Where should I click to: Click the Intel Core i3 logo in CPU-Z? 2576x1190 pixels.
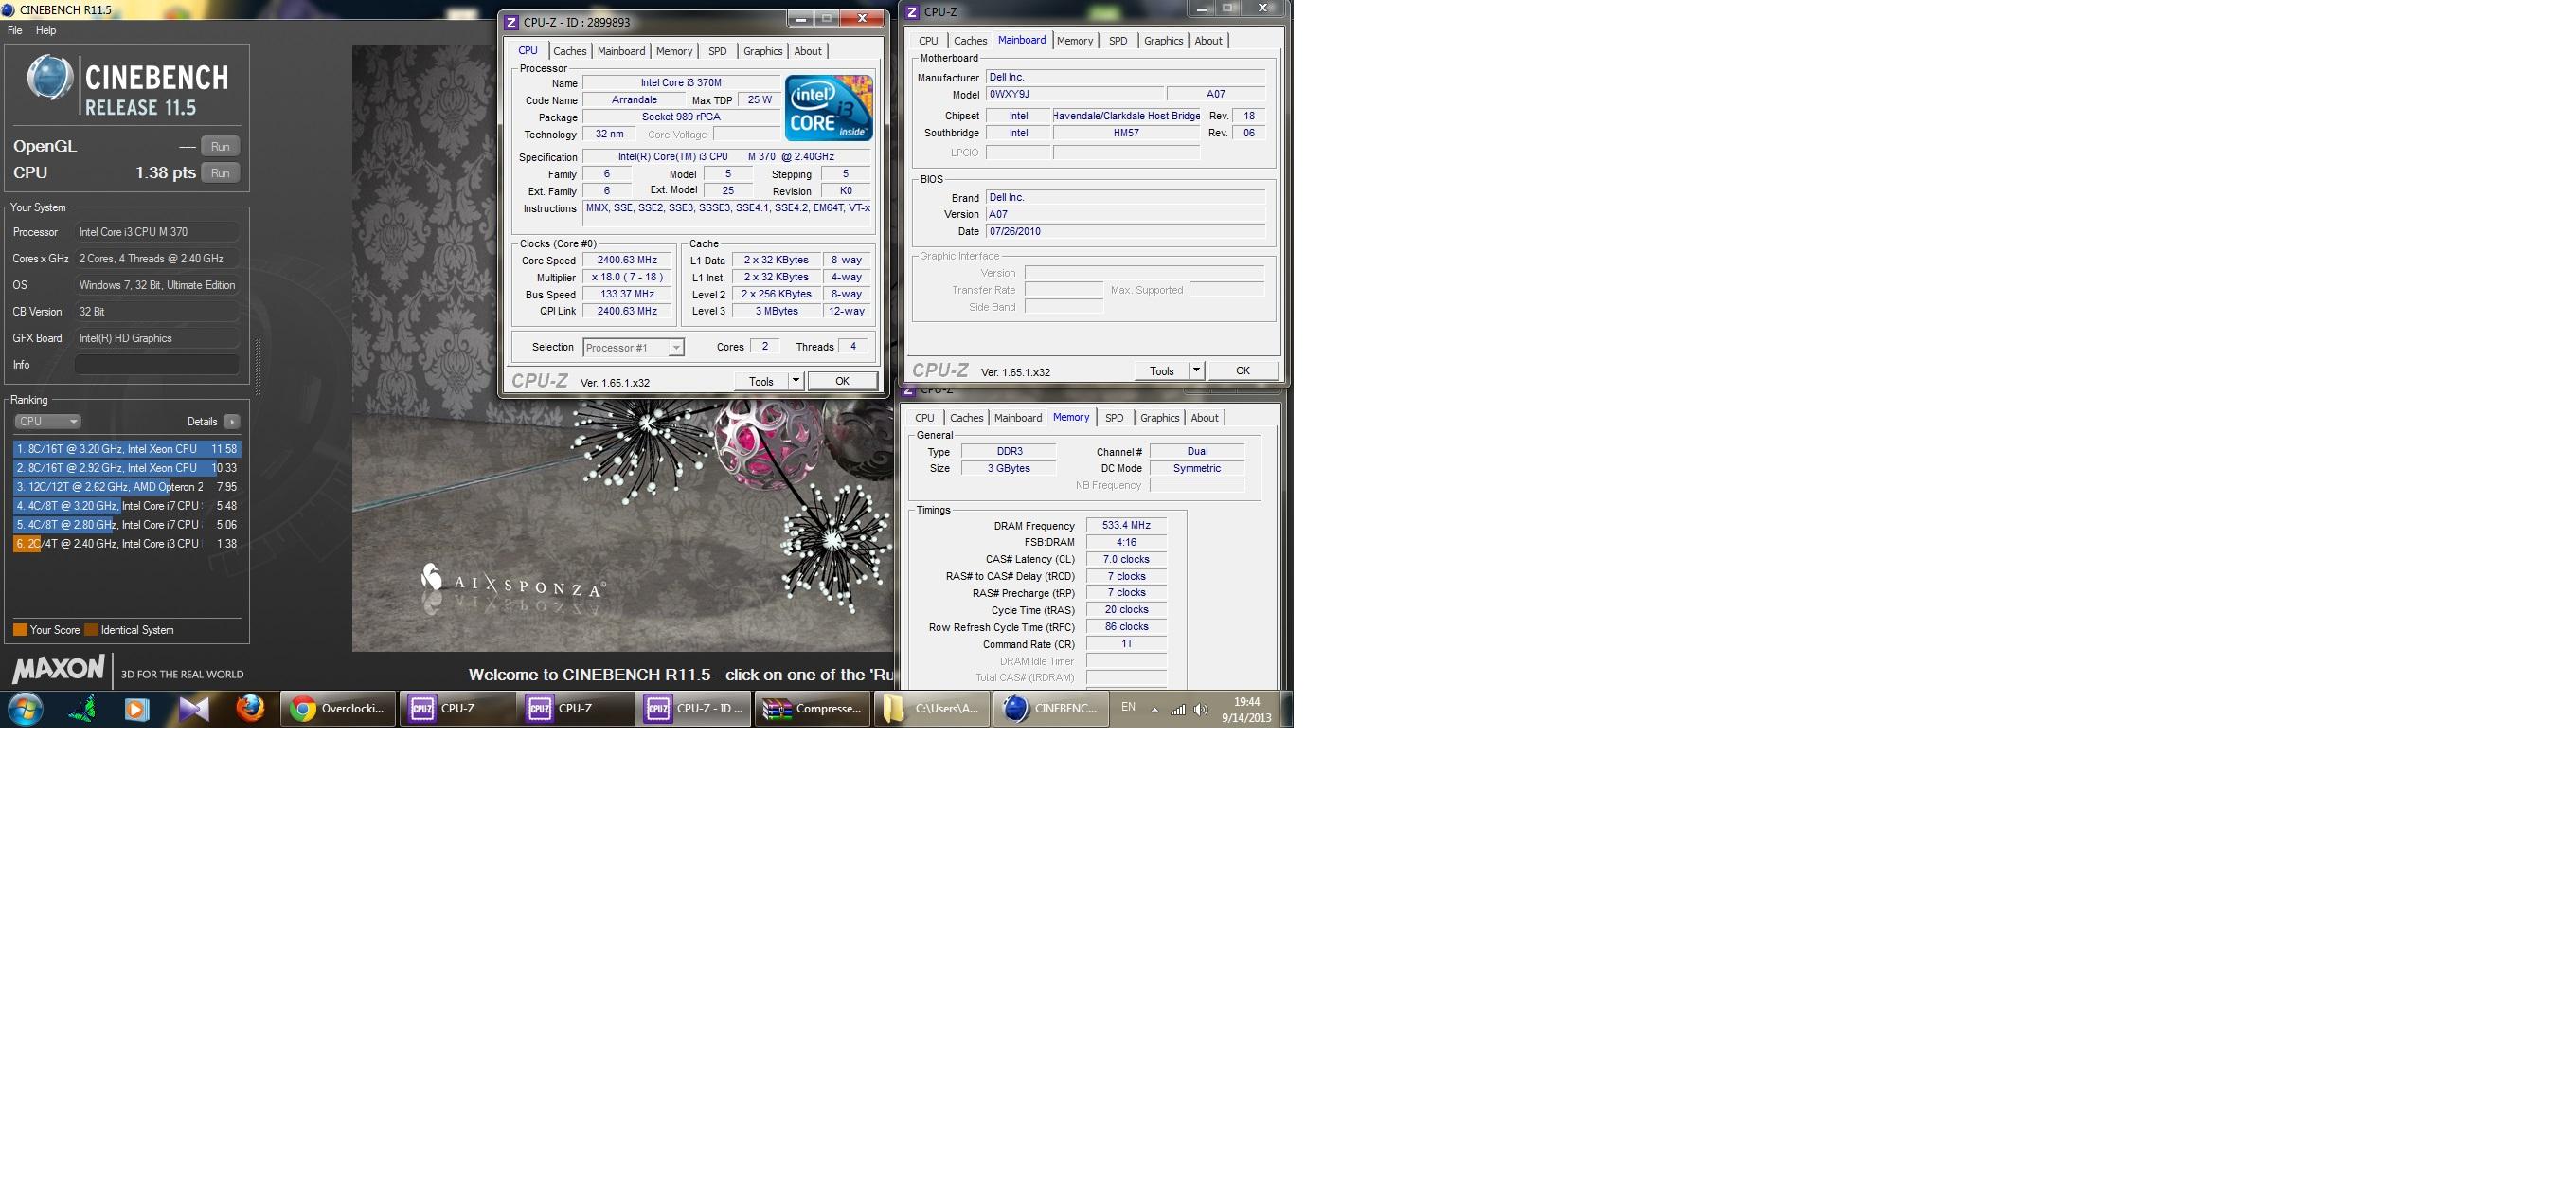(x=829, y=107)
